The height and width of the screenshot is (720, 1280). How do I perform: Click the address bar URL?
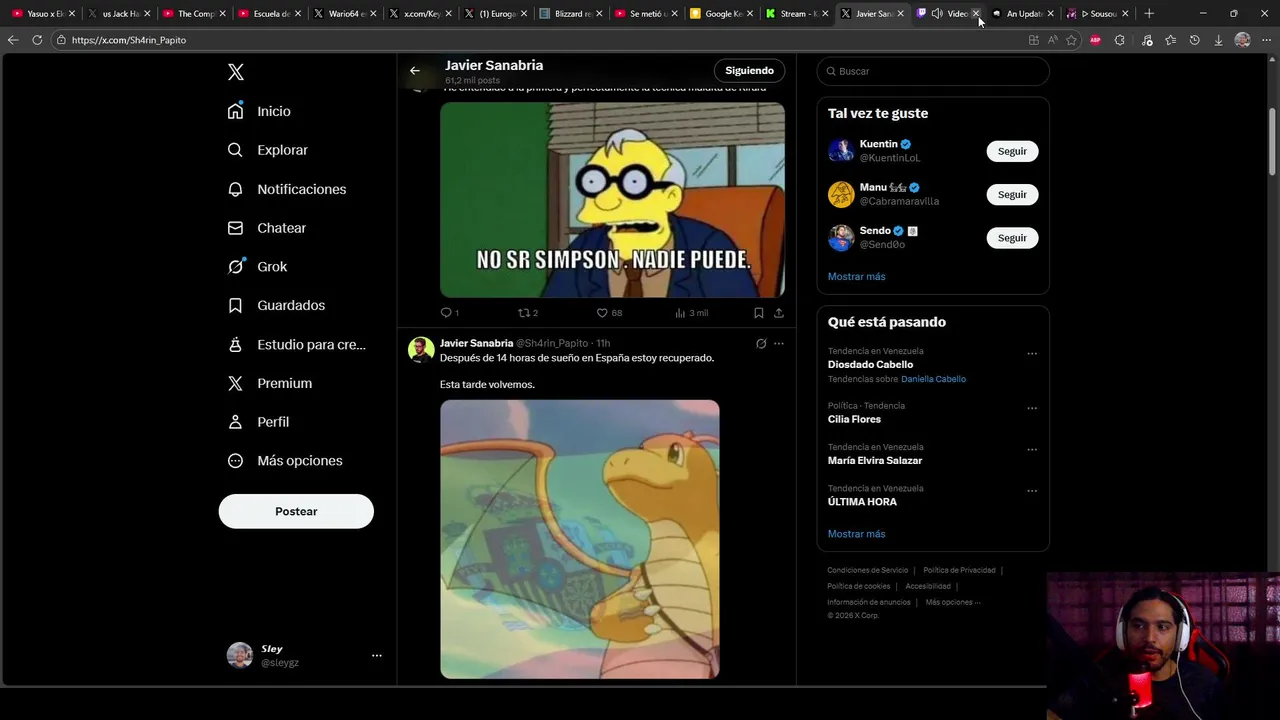click(x=129, y=40)
